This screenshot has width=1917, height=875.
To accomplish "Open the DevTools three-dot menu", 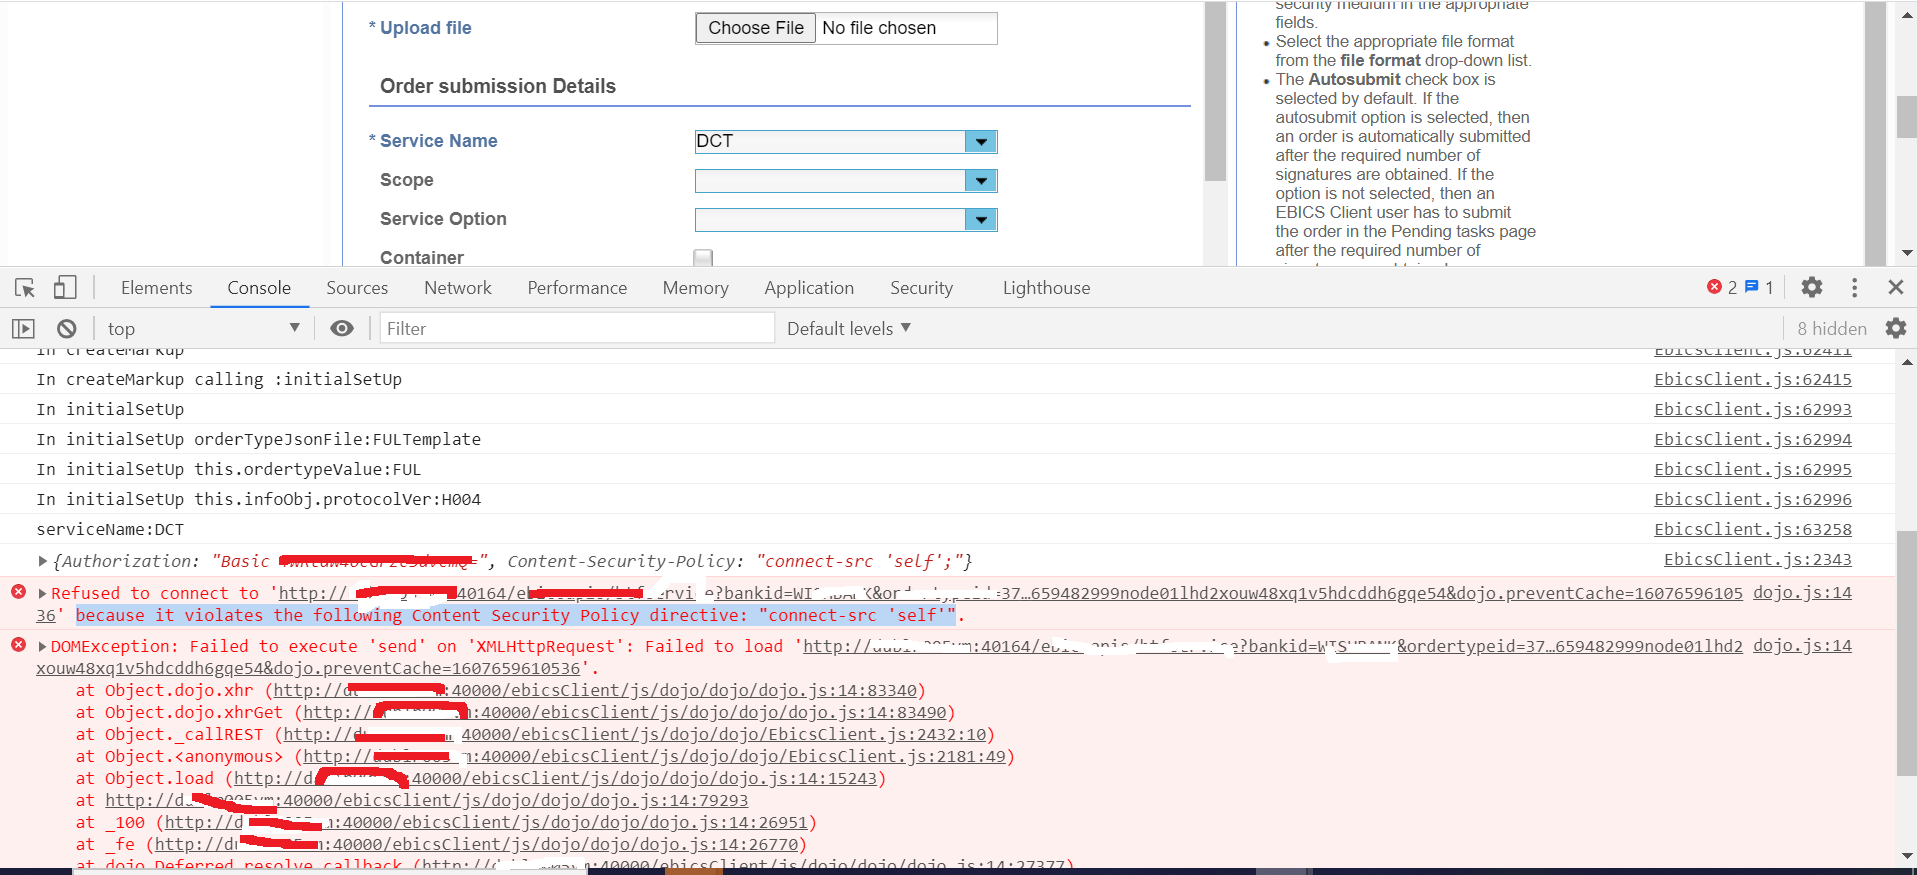I will click(1855, 288).
